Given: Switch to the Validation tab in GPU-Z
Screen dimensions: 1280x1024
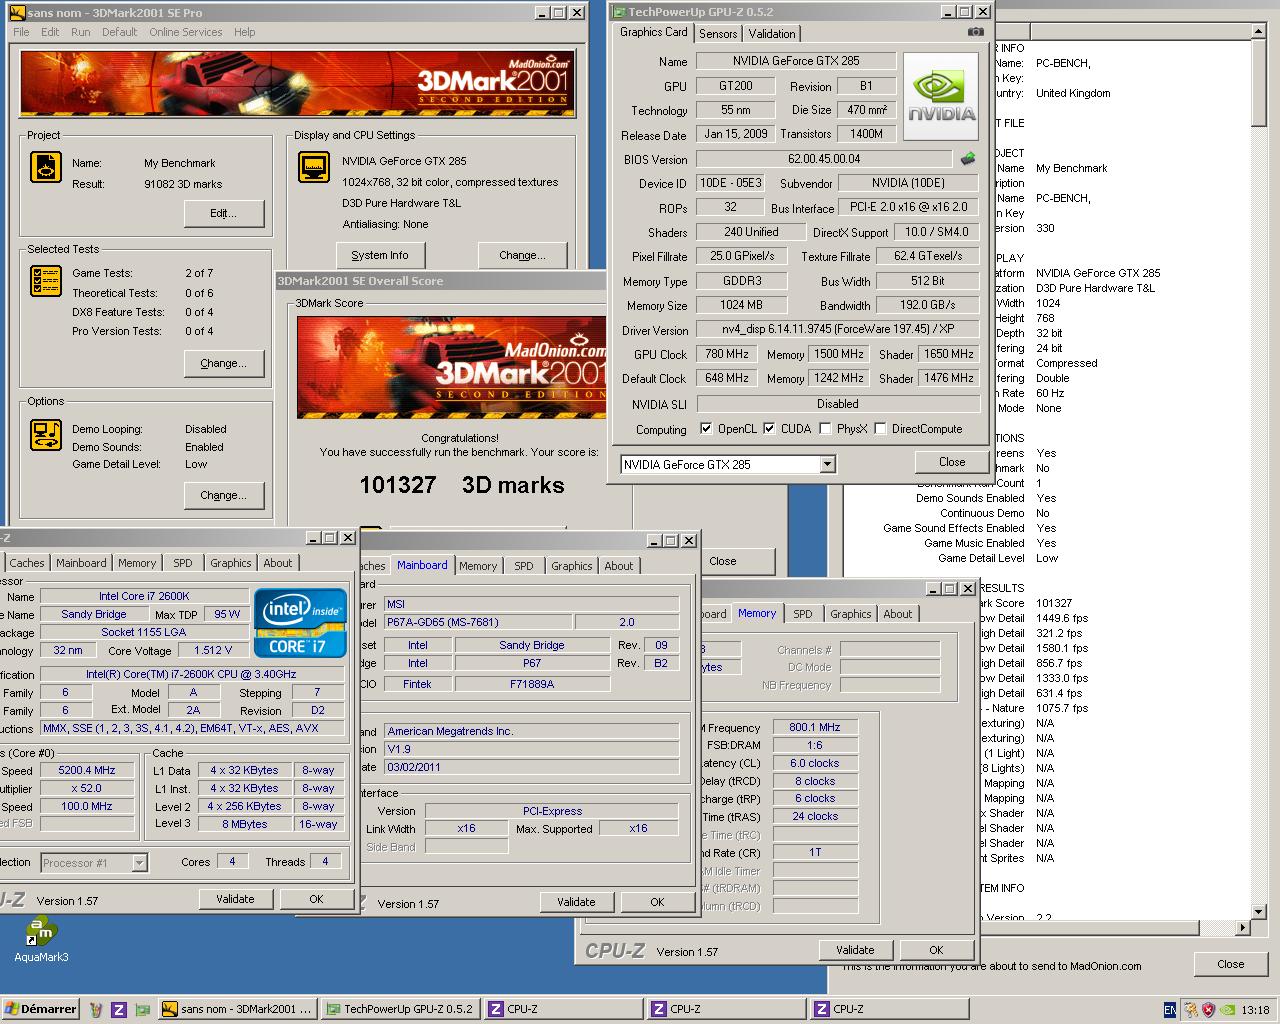Looking at the screenshot, I should point(772,33).
